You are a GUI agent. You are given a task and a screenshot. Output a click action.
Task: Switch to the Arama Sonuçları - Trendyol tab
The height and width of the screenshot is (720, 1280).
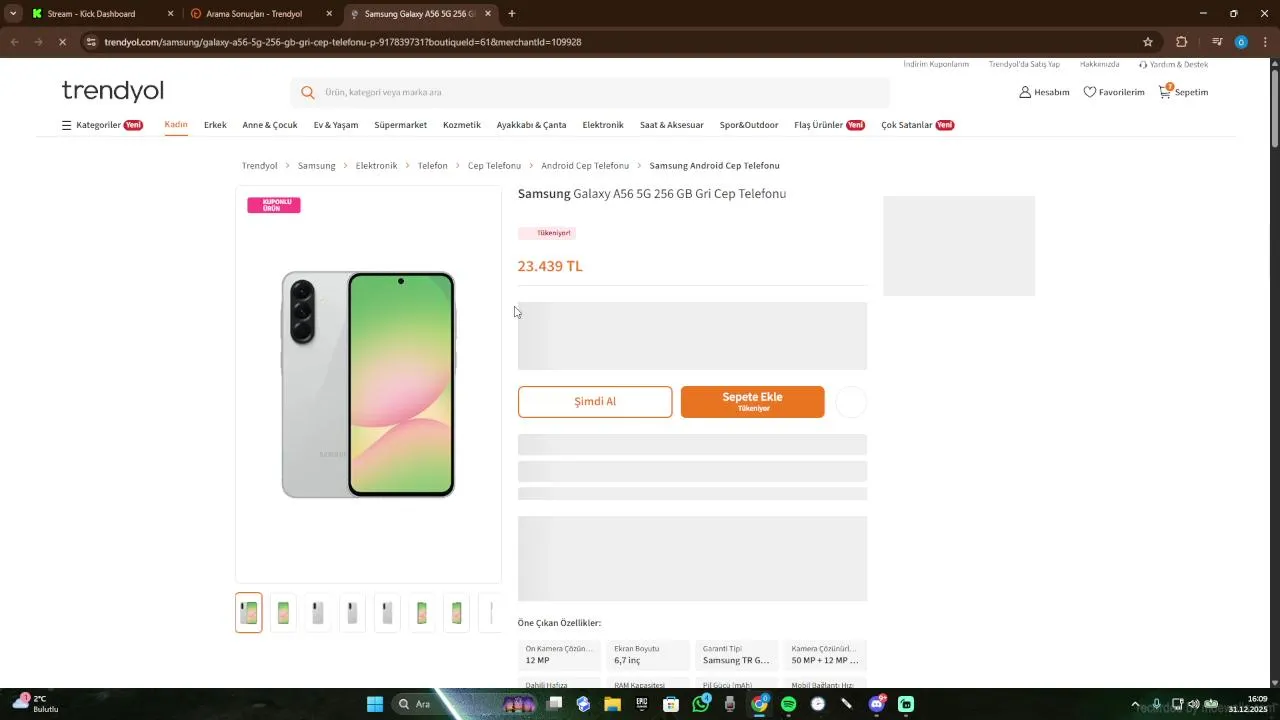(x=254, y=14)
